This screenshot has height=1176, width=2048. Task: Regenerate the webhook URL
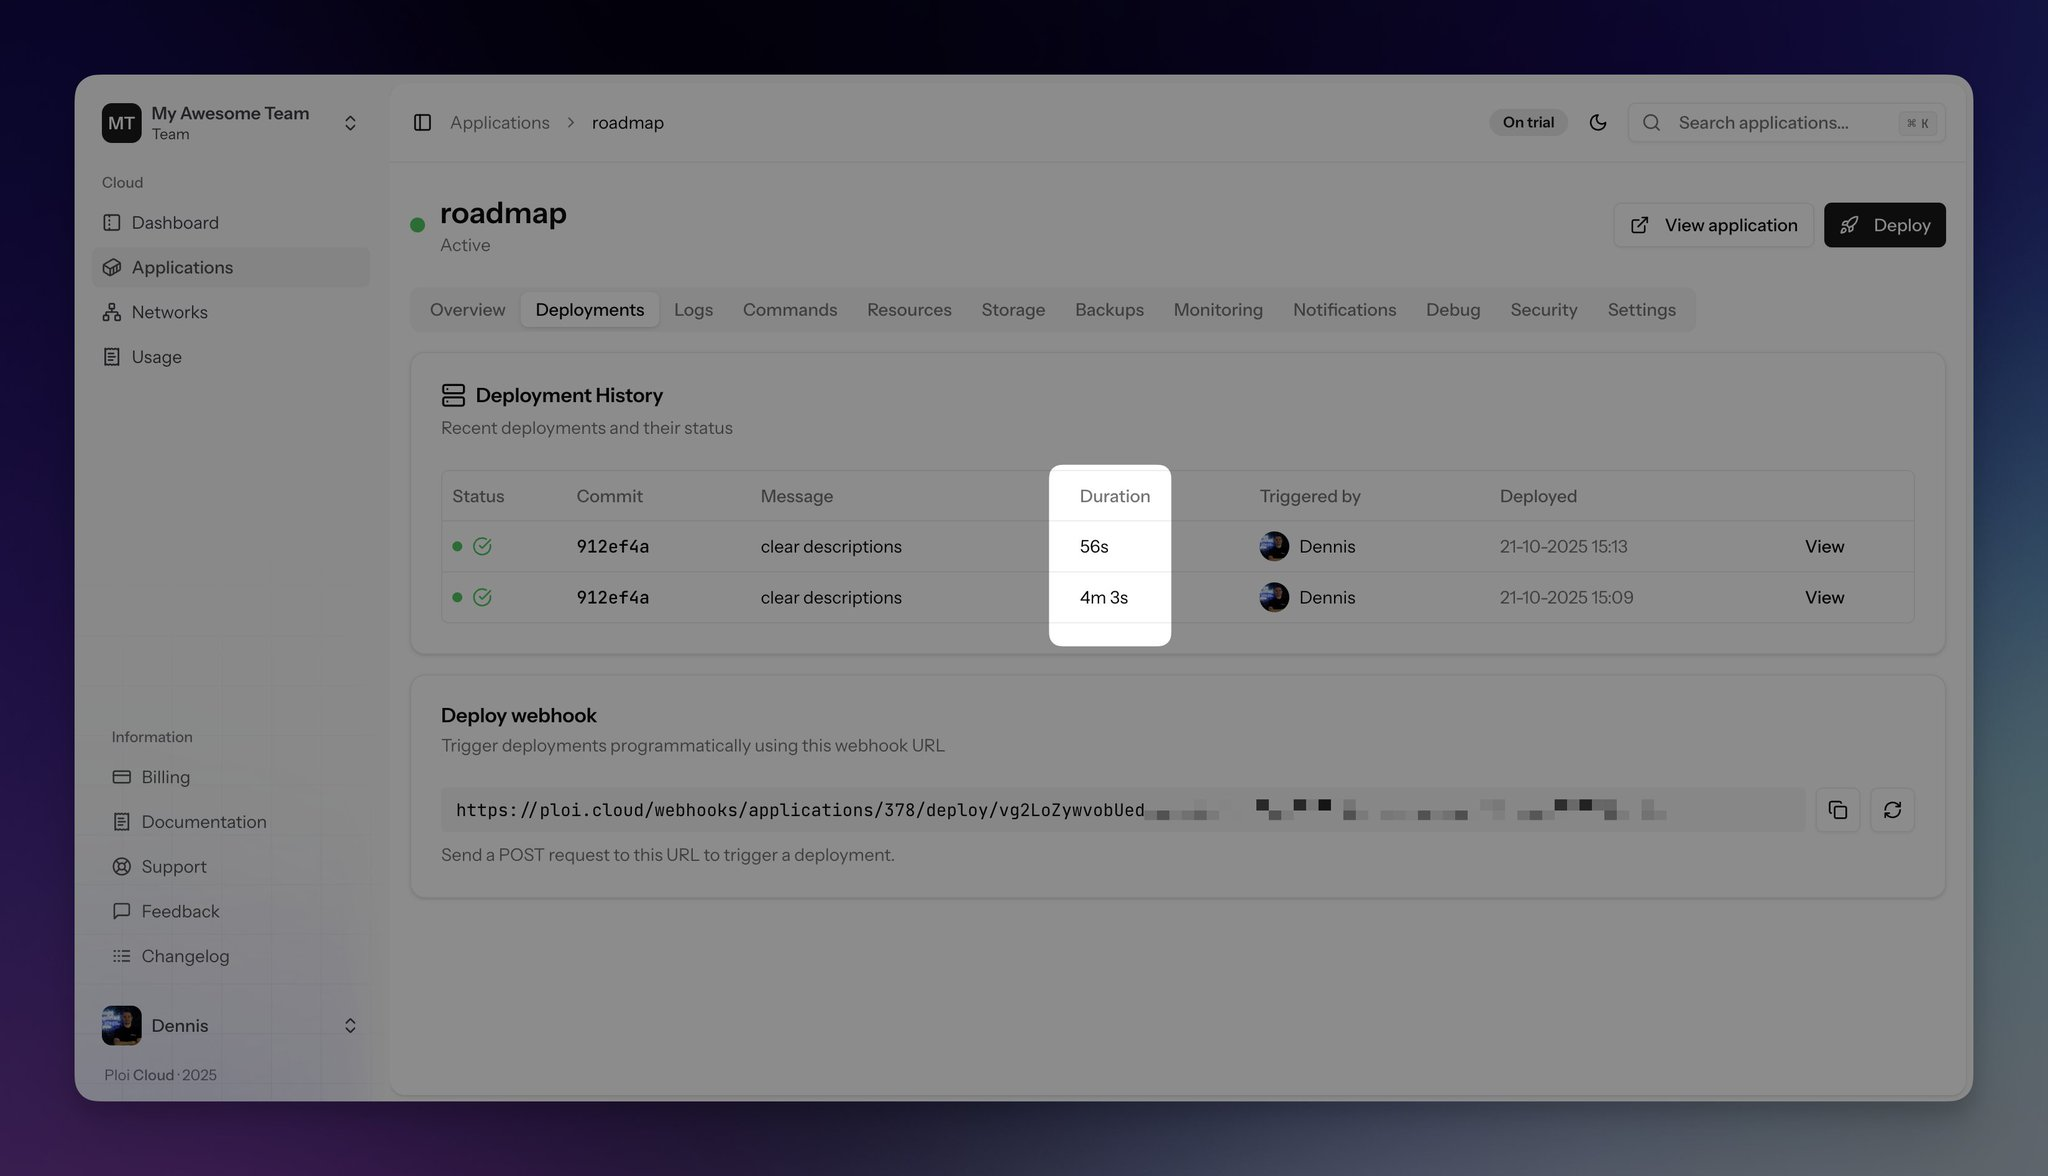[1892, 810]
